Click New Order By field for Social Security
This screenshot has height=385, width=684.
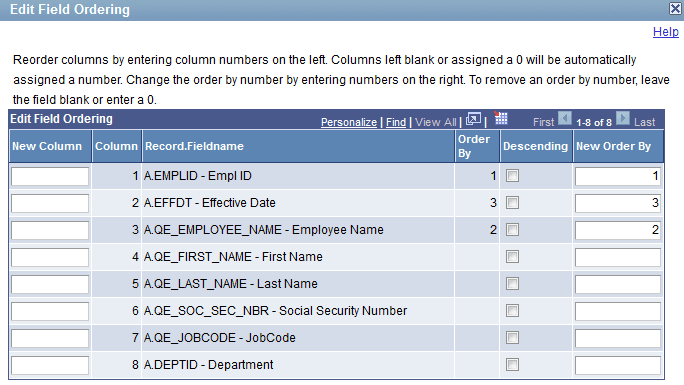[x=618, y=311]
